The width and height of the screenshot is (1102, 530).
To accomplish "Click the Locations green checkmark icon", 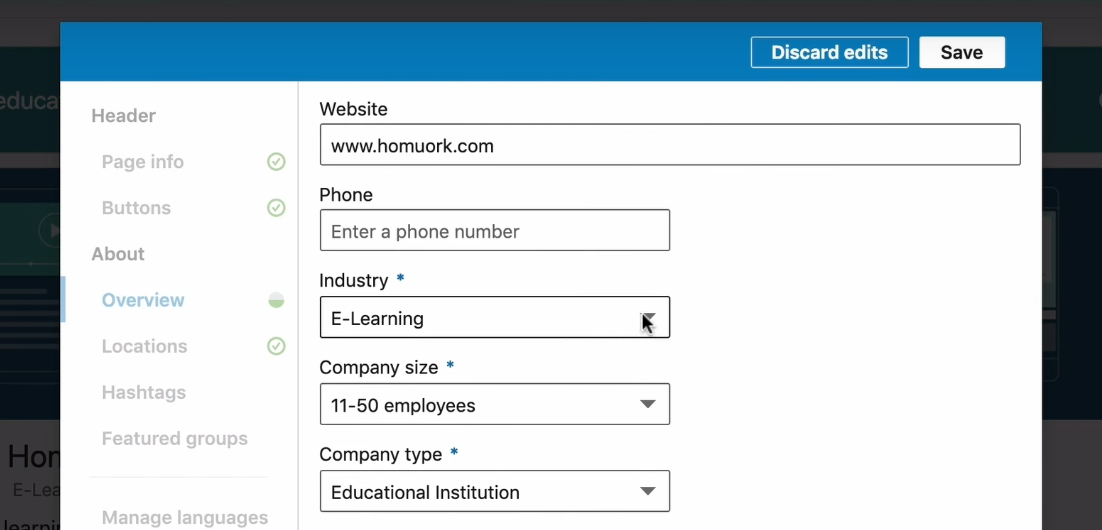I will point(276,347).
